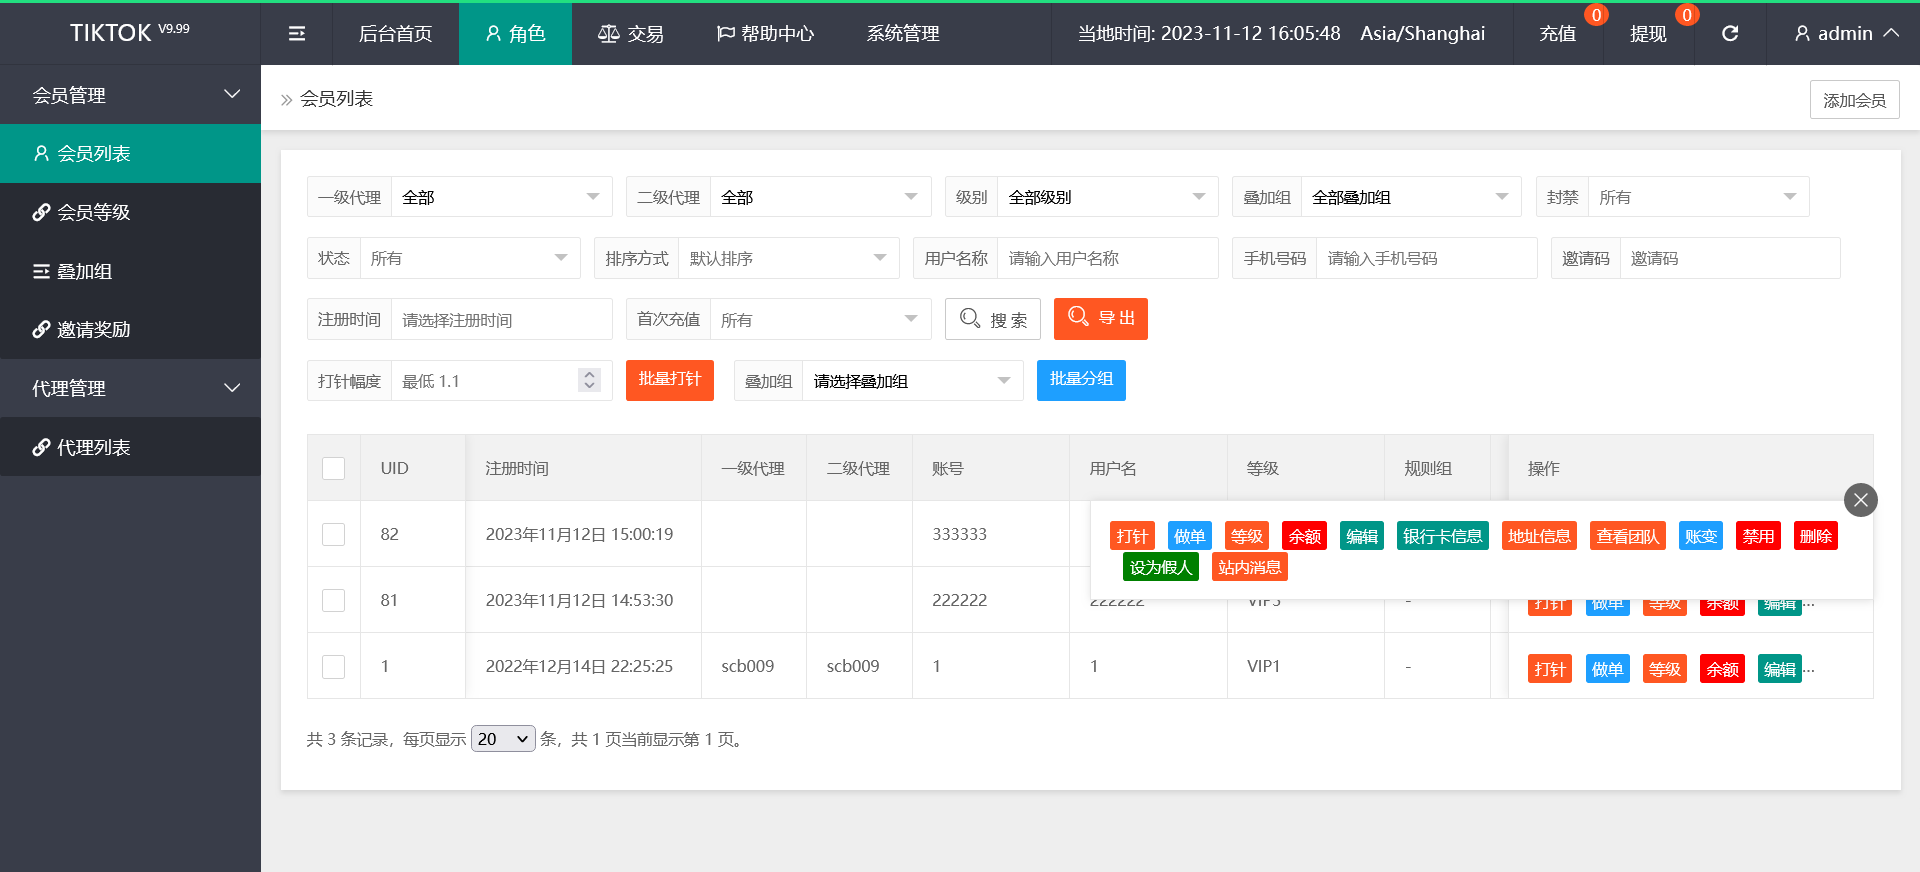Switch to the 交易 top navigation tab

pyautogui.click(x=631, y=34)
